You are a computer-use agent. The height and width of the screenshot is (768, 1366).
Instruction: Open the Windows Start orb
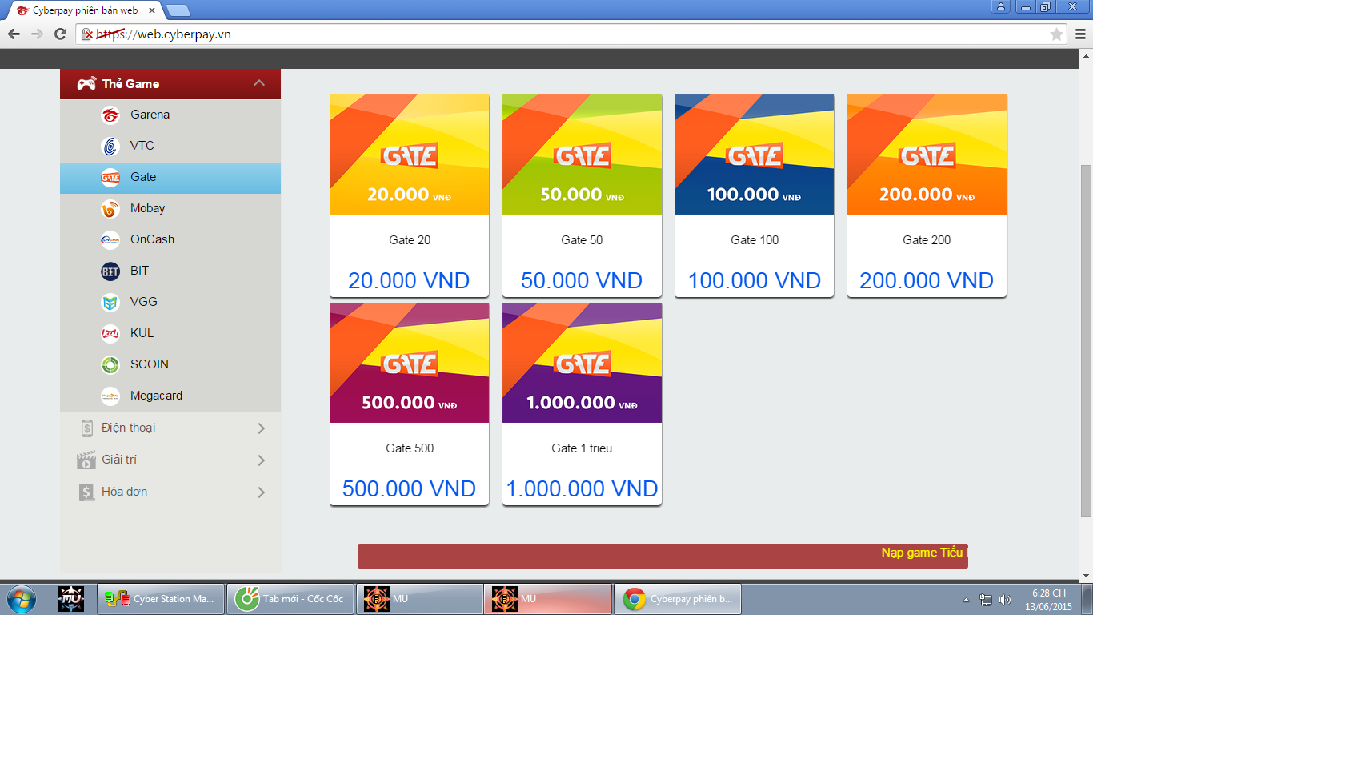point(21,599)
